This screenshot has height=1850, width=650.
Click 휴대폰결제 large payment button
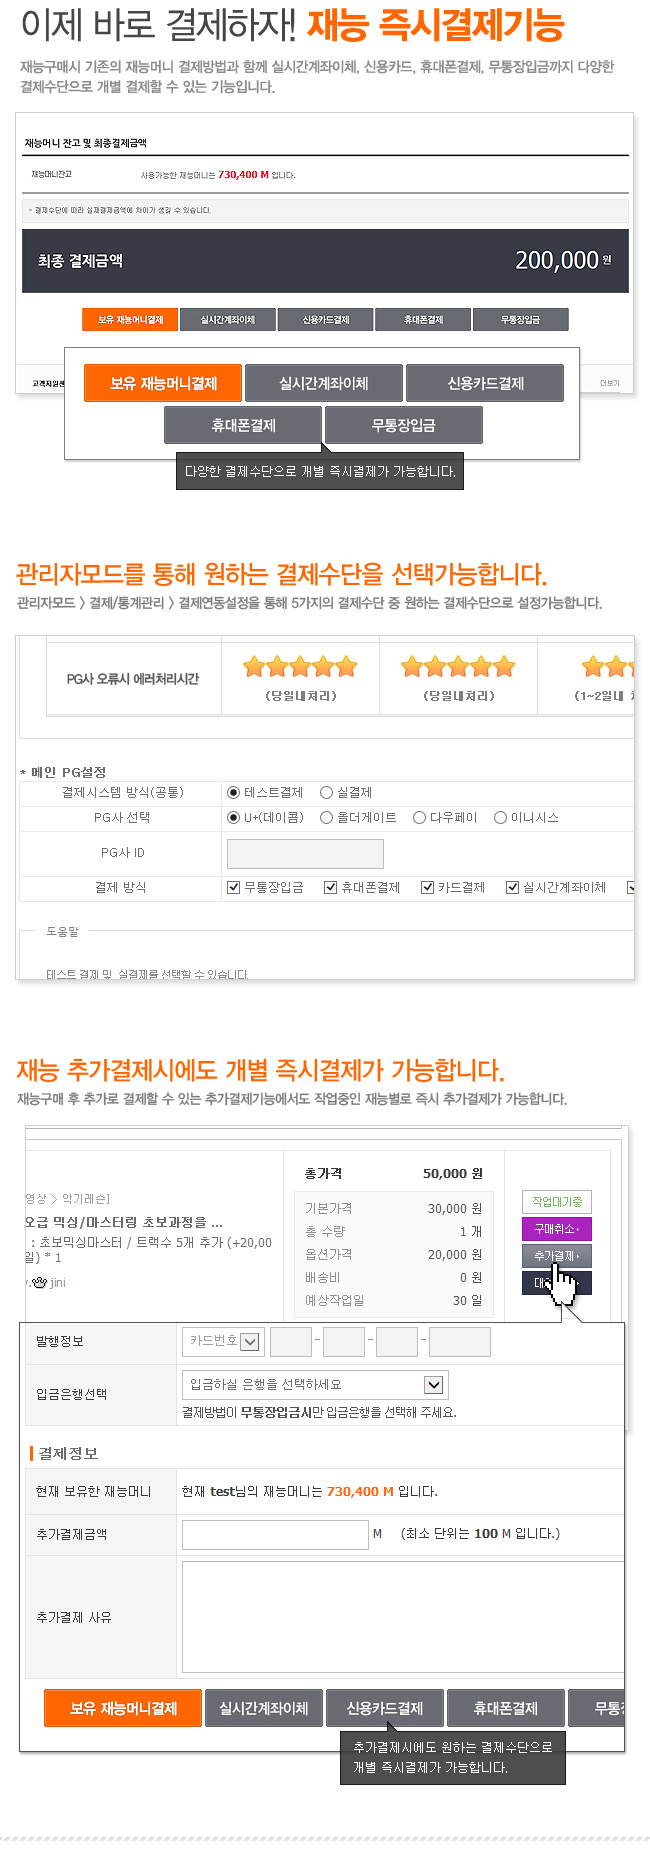tap(243, 425)
